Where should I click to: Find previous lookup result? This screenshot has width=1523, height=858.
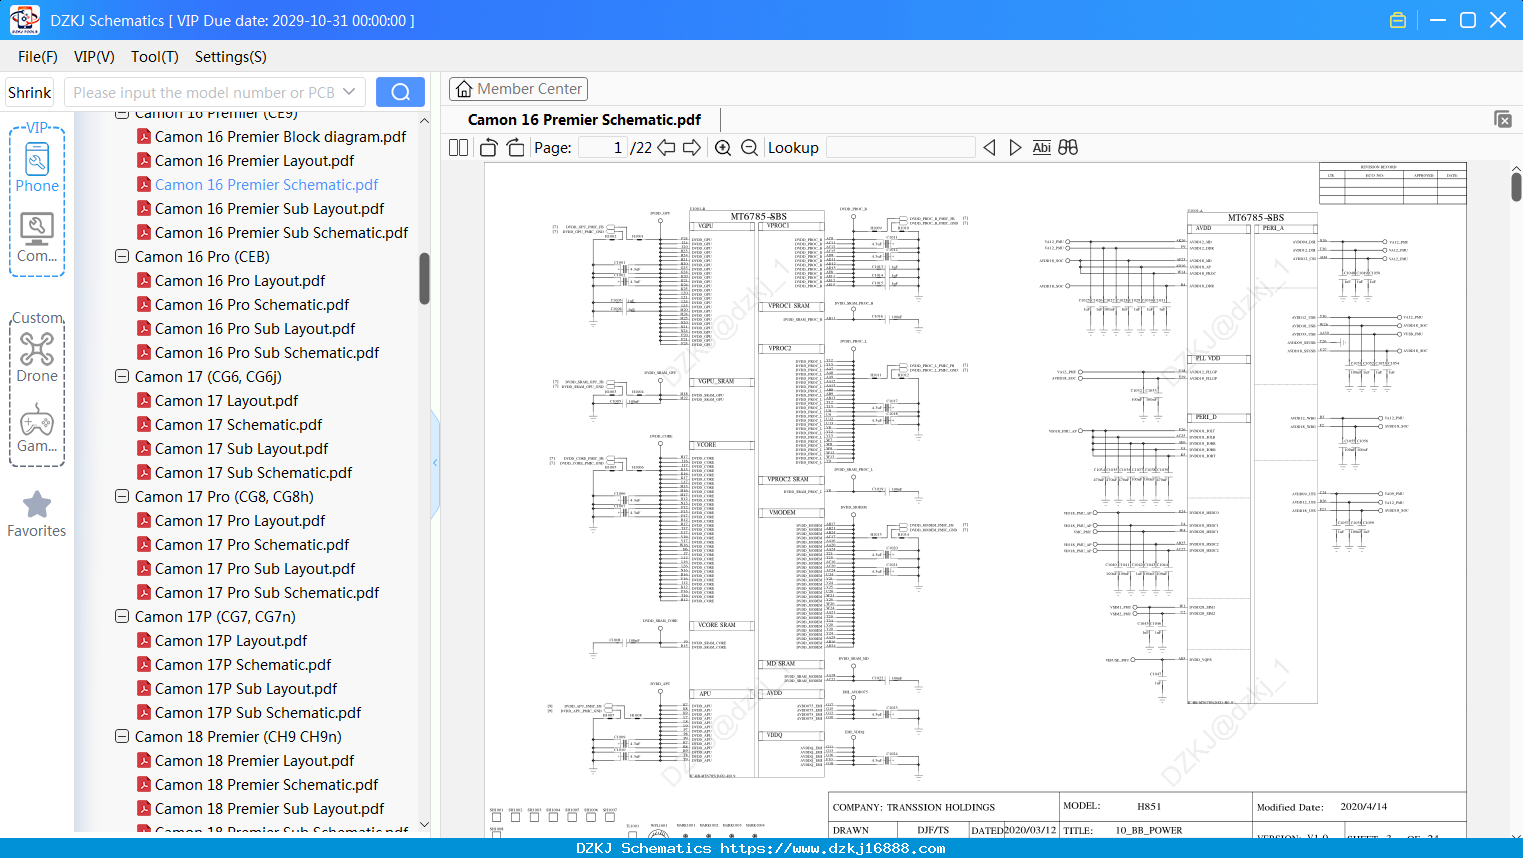pos(989,147)
